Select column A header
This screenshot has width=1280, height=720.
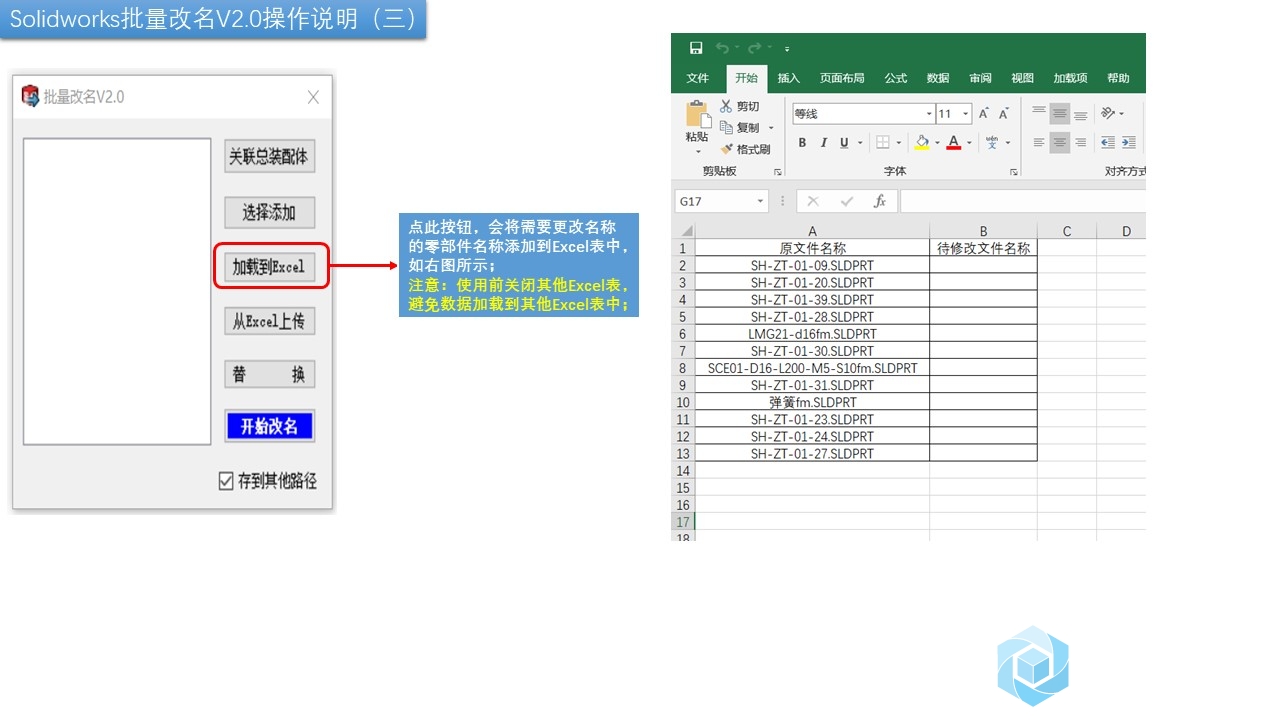(x=812, y=231)
